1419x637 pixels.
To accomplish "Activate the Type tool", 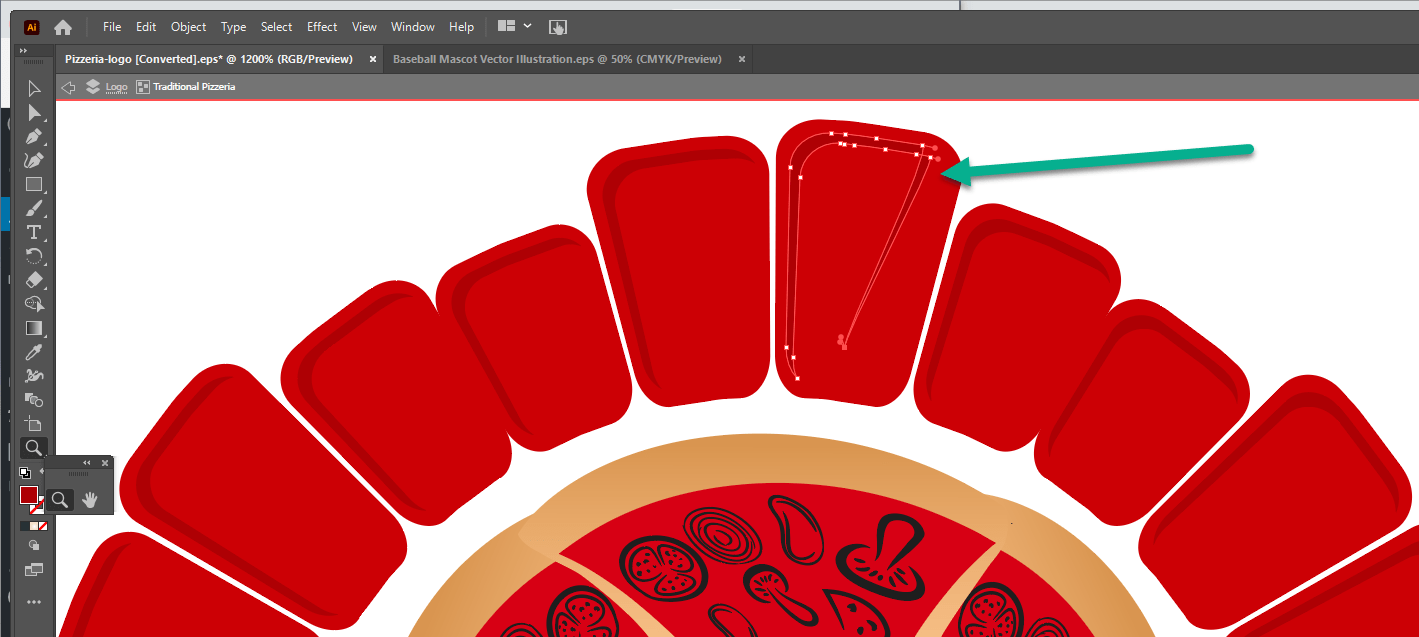I will [x=34, y=232].
